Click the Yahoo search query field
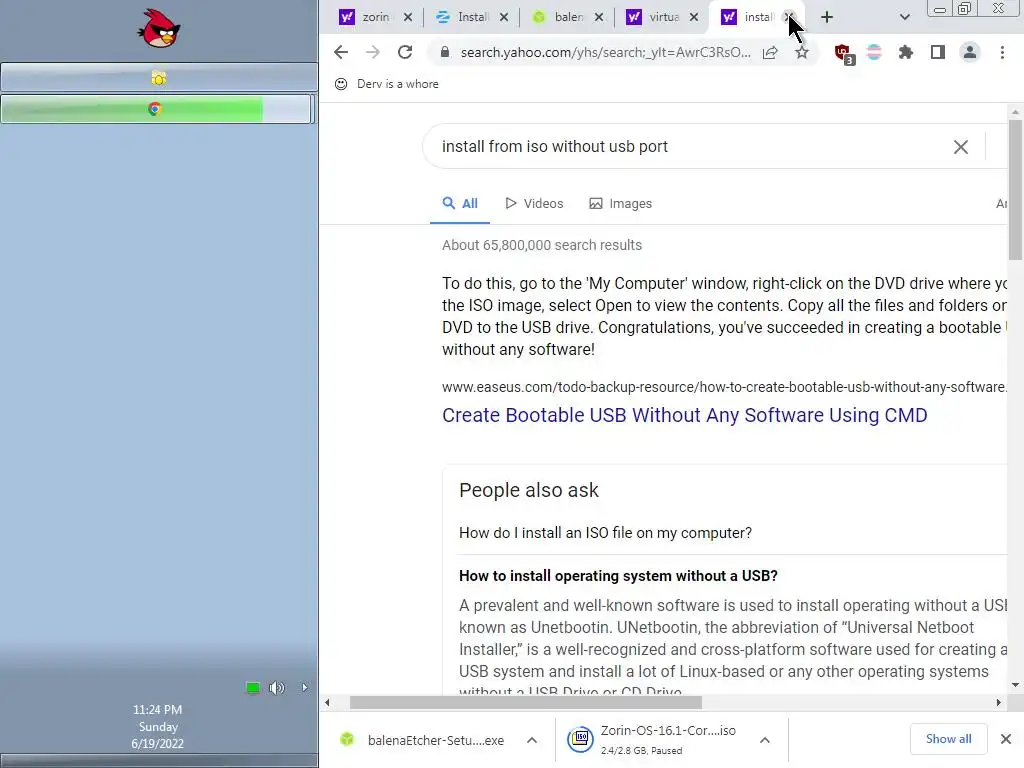 point(692,146)
